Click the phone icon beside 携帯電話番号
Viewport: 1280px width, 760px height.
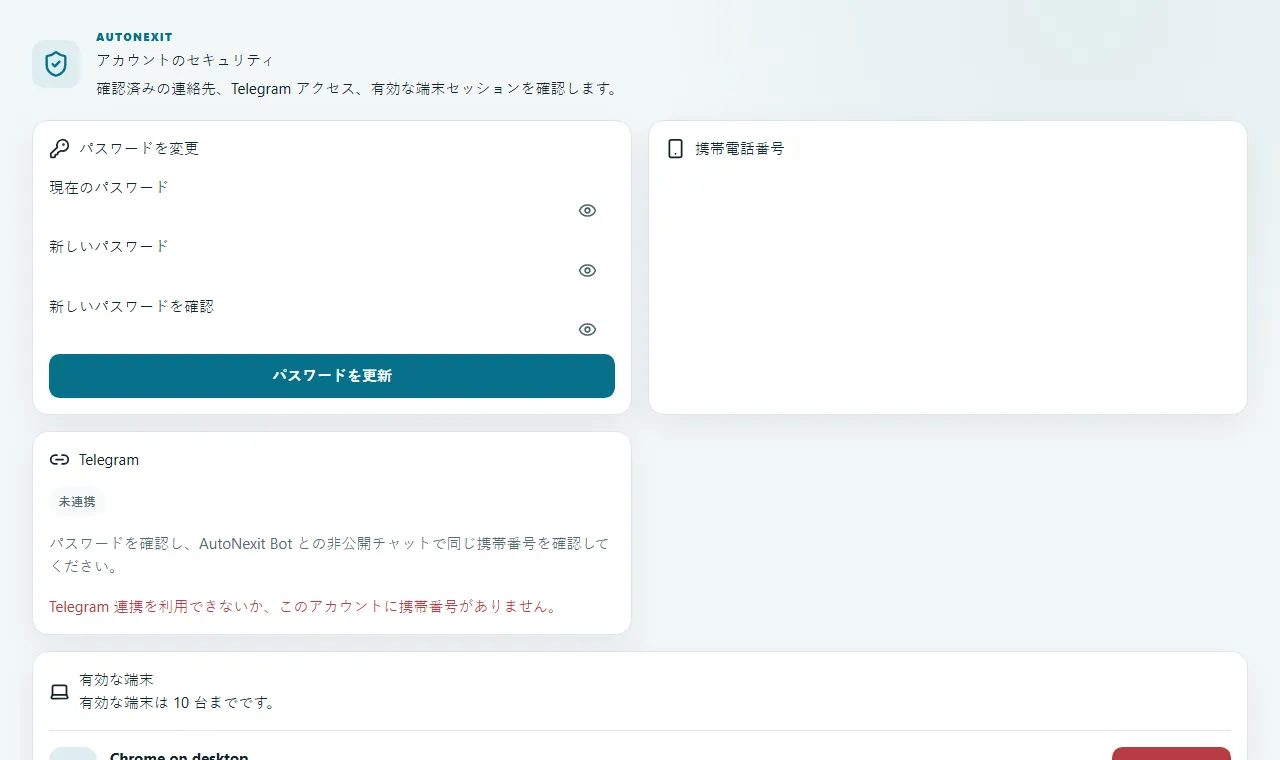click(x=675, y=149)
